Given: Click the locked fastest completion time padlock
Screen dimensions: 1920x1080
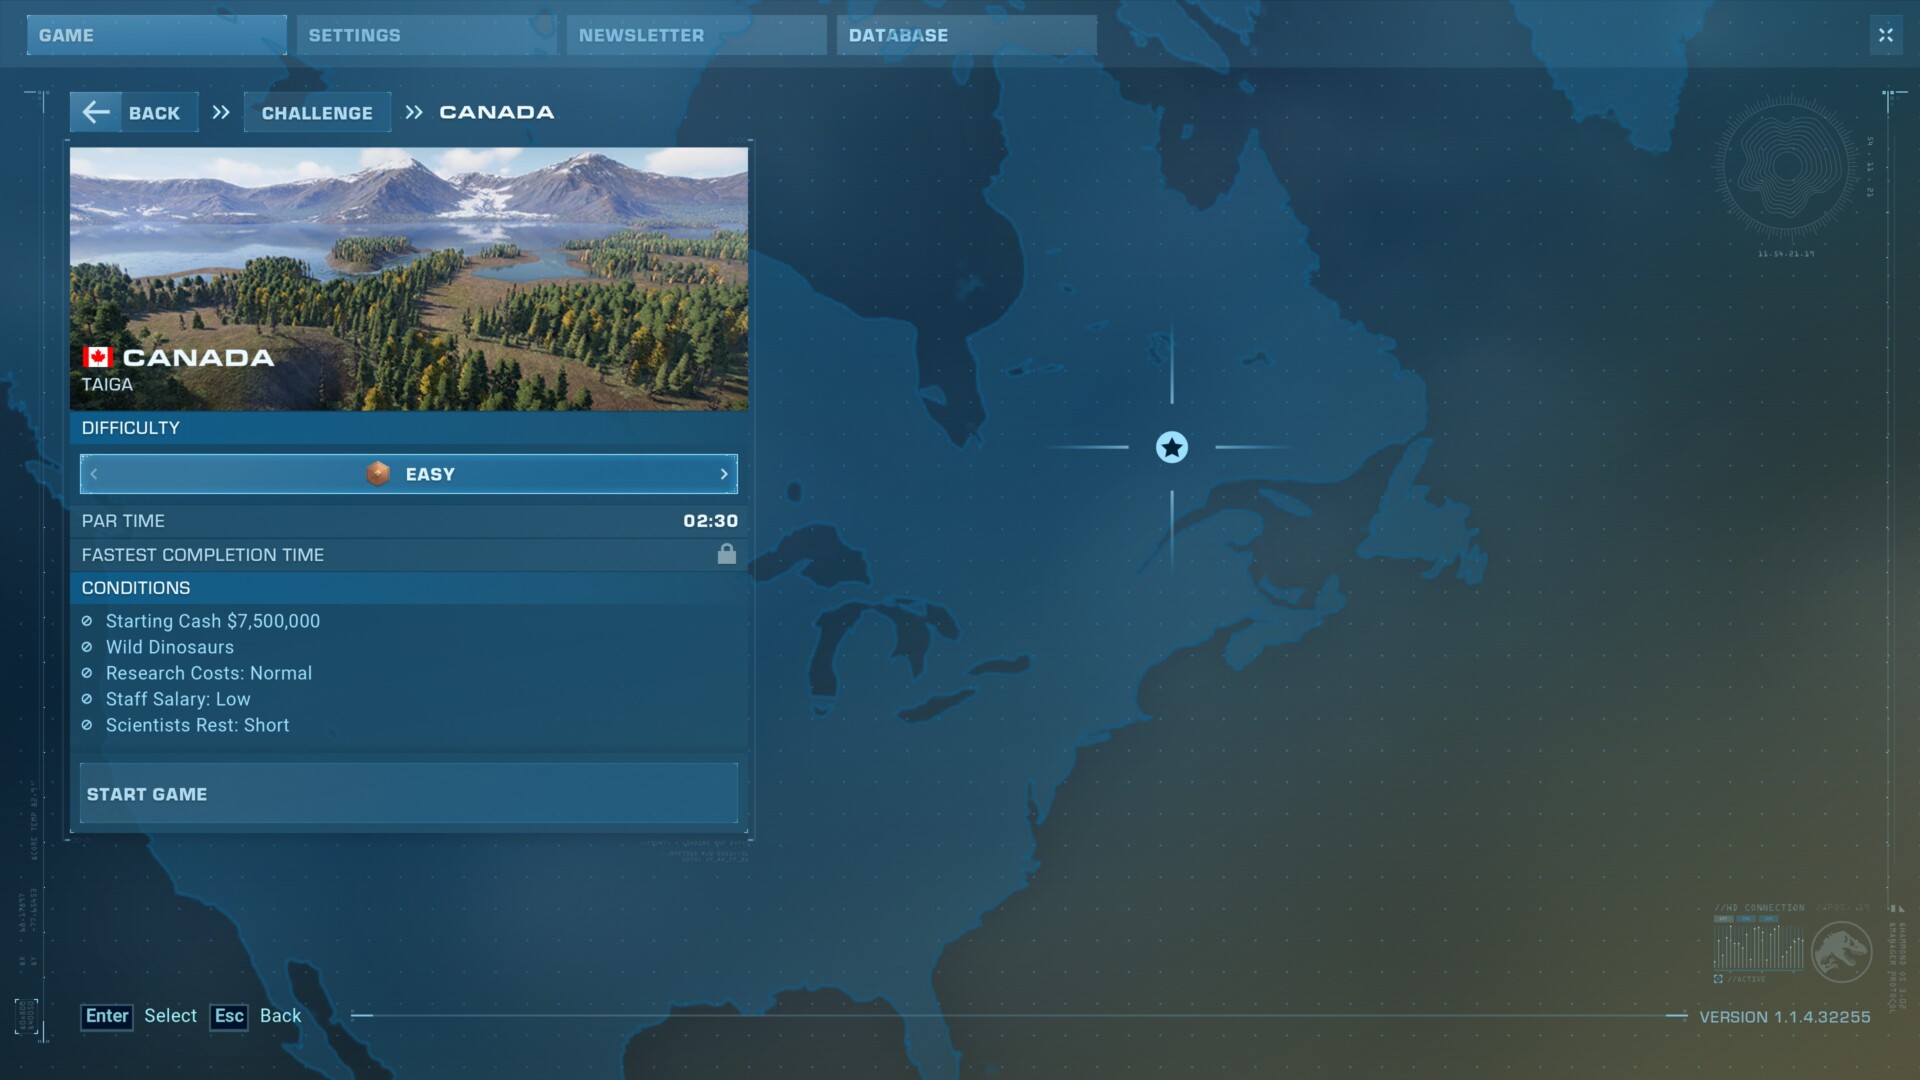Looking at the screenshot, I should coord(727,554).
